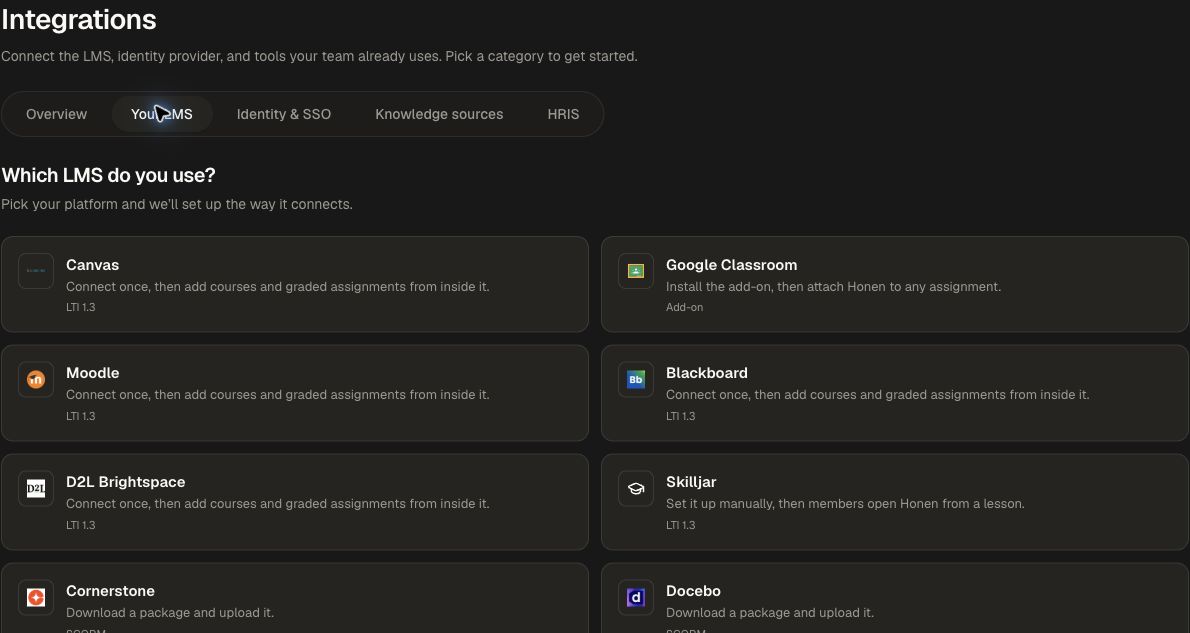Click the 'Which LMS do you use?' heading
Image resolution: width=1190 pixels, height=633 pixels.
(x=109, y=175)
